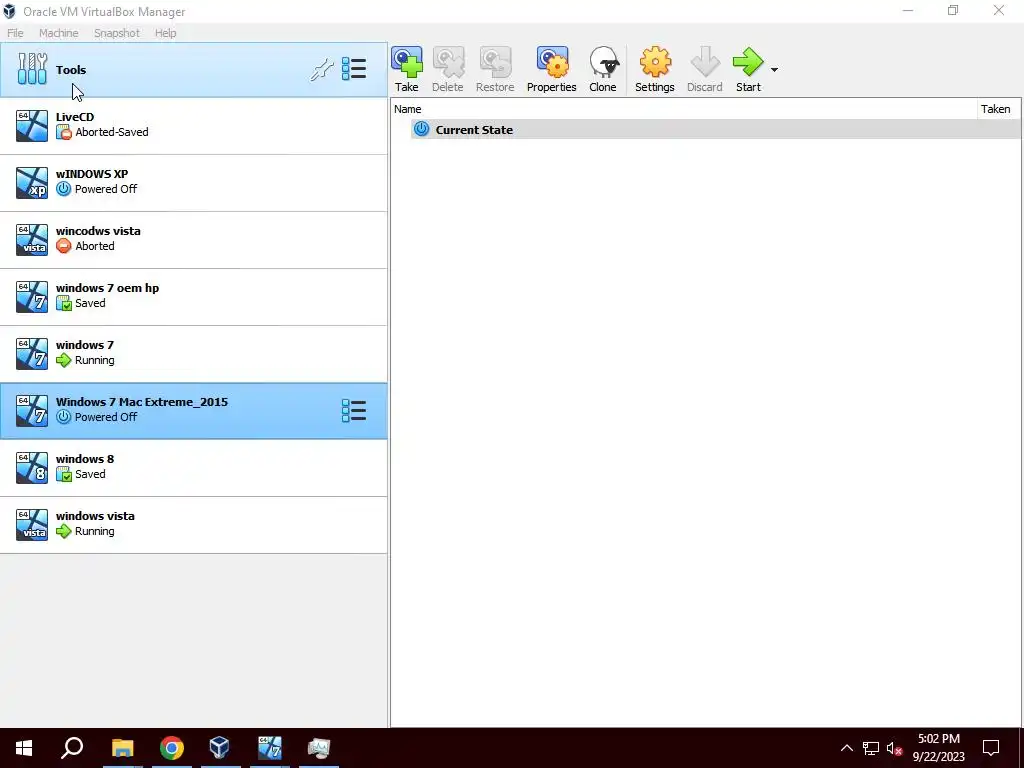Click the Tools wrench icon
Screen dimensions: 1024x768
tap(32, 69)
